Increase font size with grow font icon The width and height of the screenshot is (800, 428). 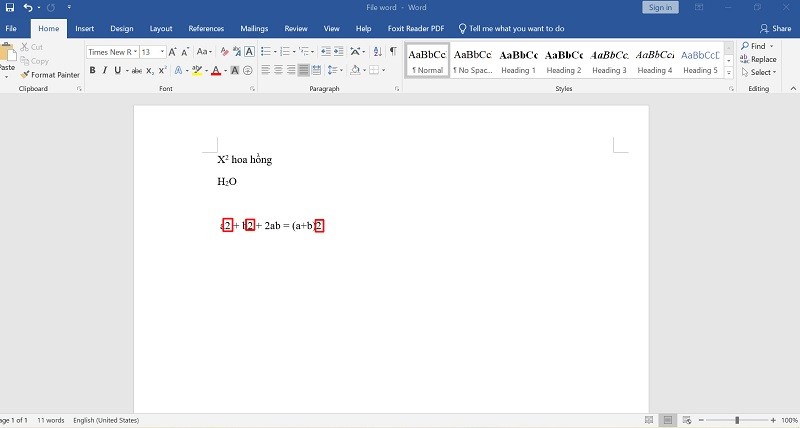[x=172, y=52]
